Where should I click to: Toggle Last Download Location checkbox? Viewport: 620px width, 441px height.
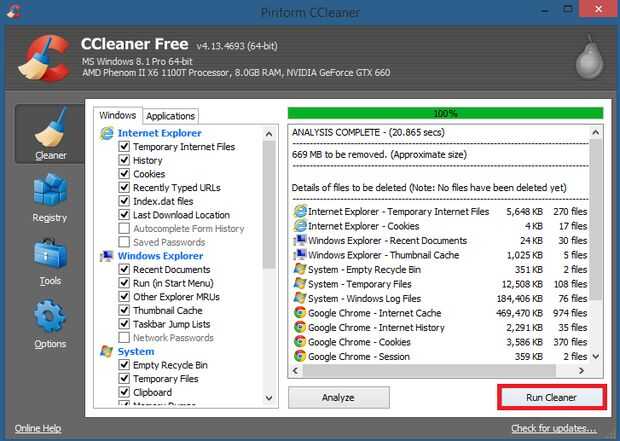coord(124,214)
